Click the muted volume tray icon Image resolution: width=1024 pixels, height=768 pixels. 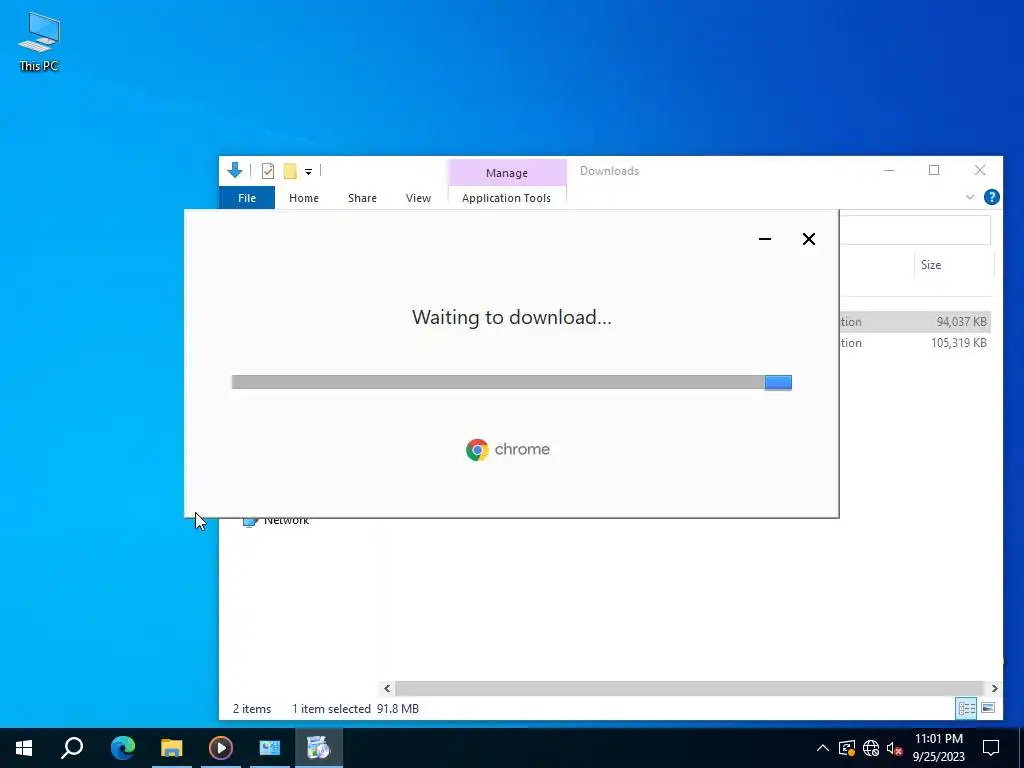(x=894, y=748)
